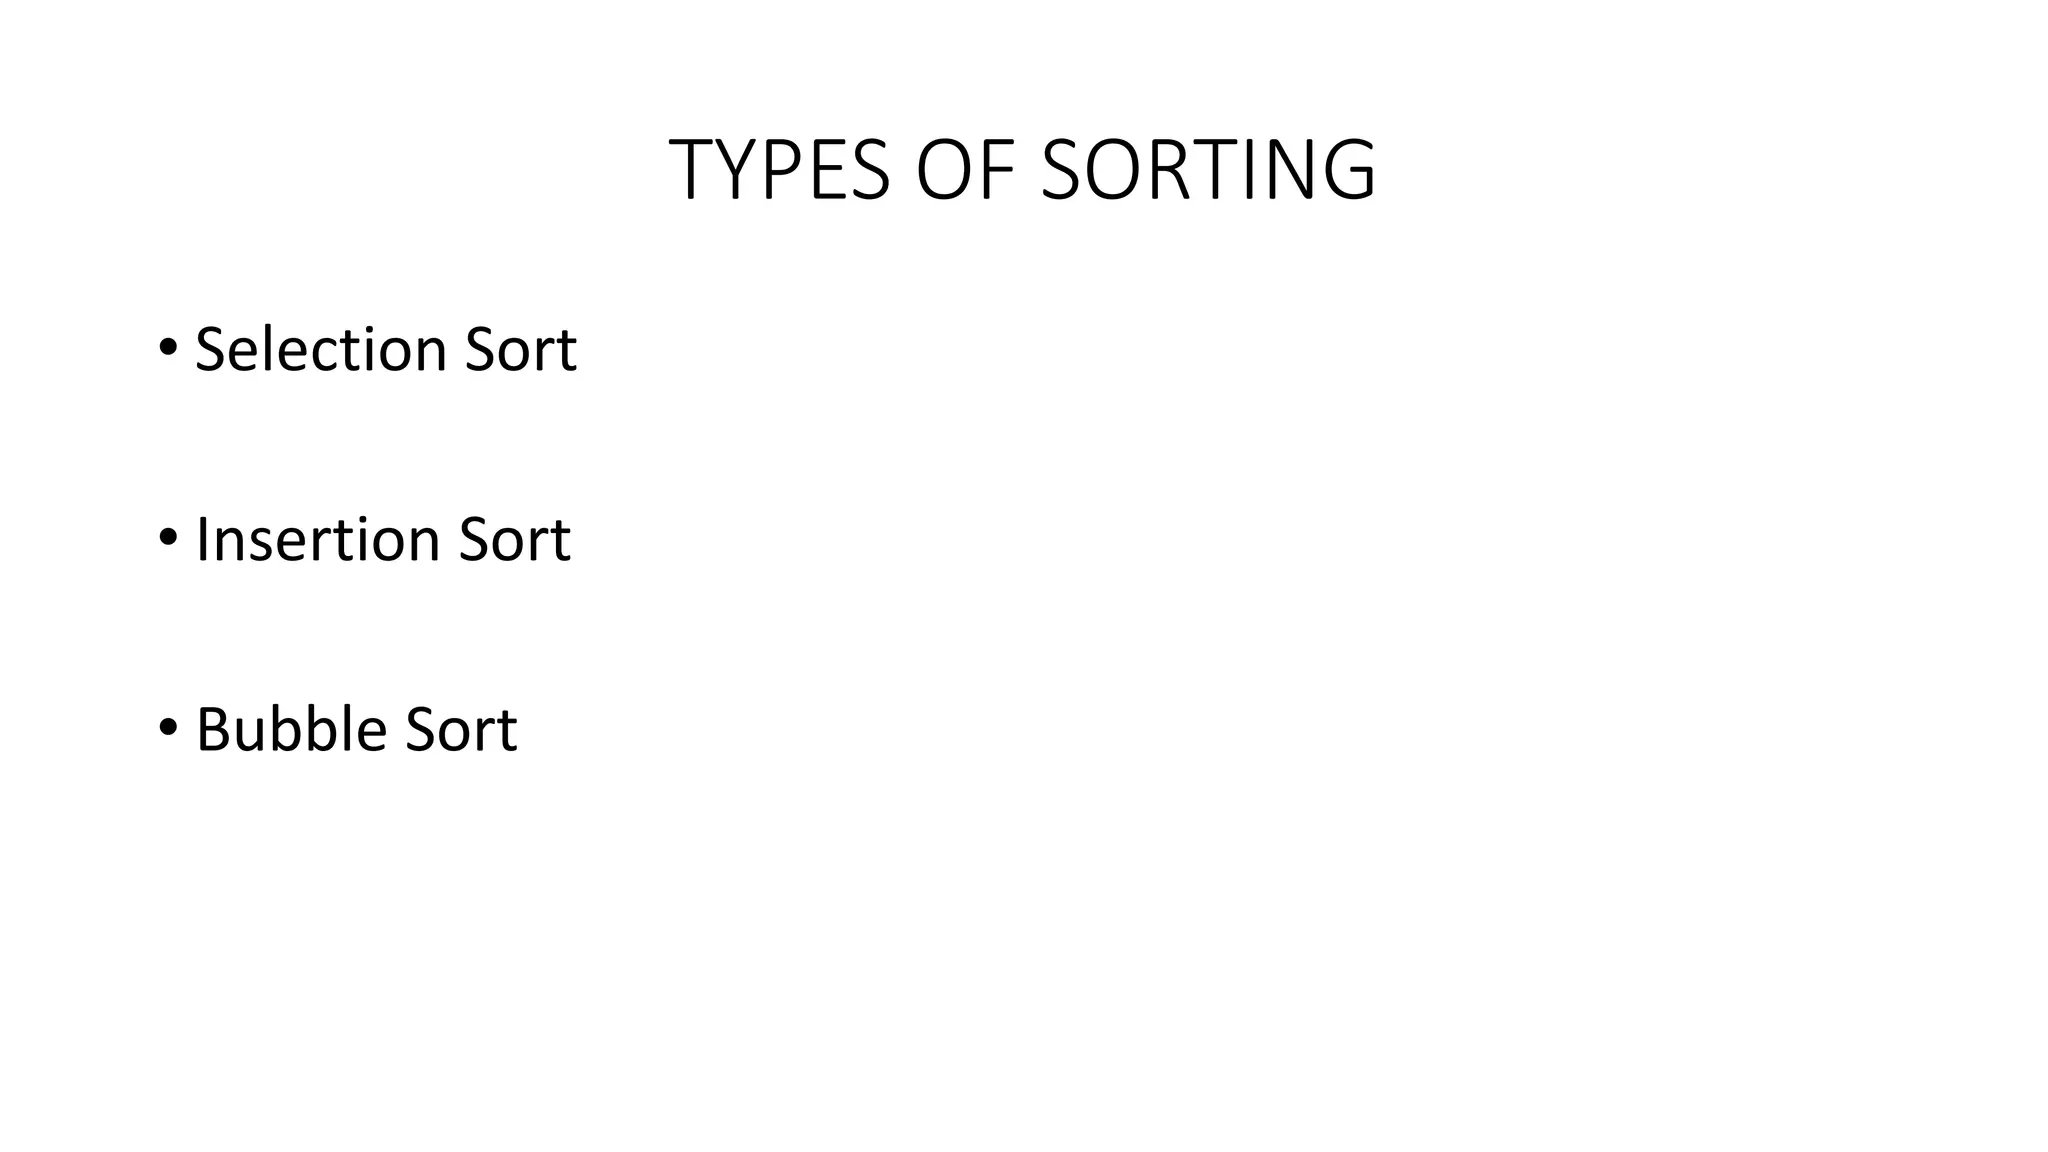Place cursor at end of Bubble Sort
Screen dimensions: 2048x1152
point(518,731)
